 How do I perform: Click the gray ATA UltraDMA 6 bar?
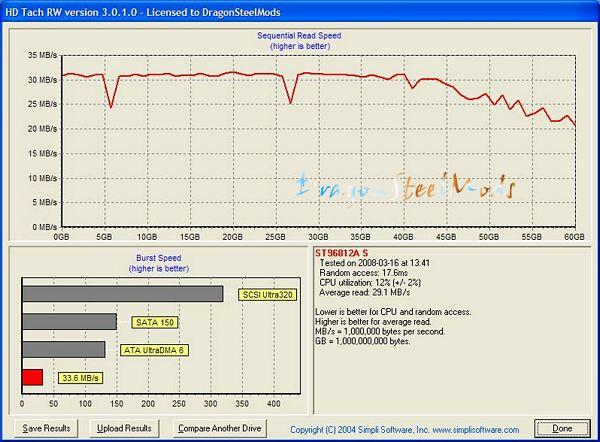(x=63, y=350)
